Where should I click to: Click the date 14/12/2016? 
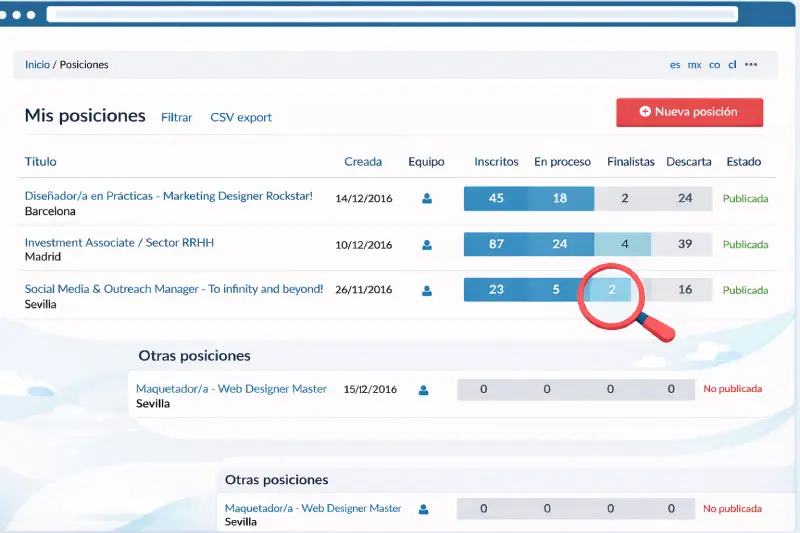(x=364, y=198)
